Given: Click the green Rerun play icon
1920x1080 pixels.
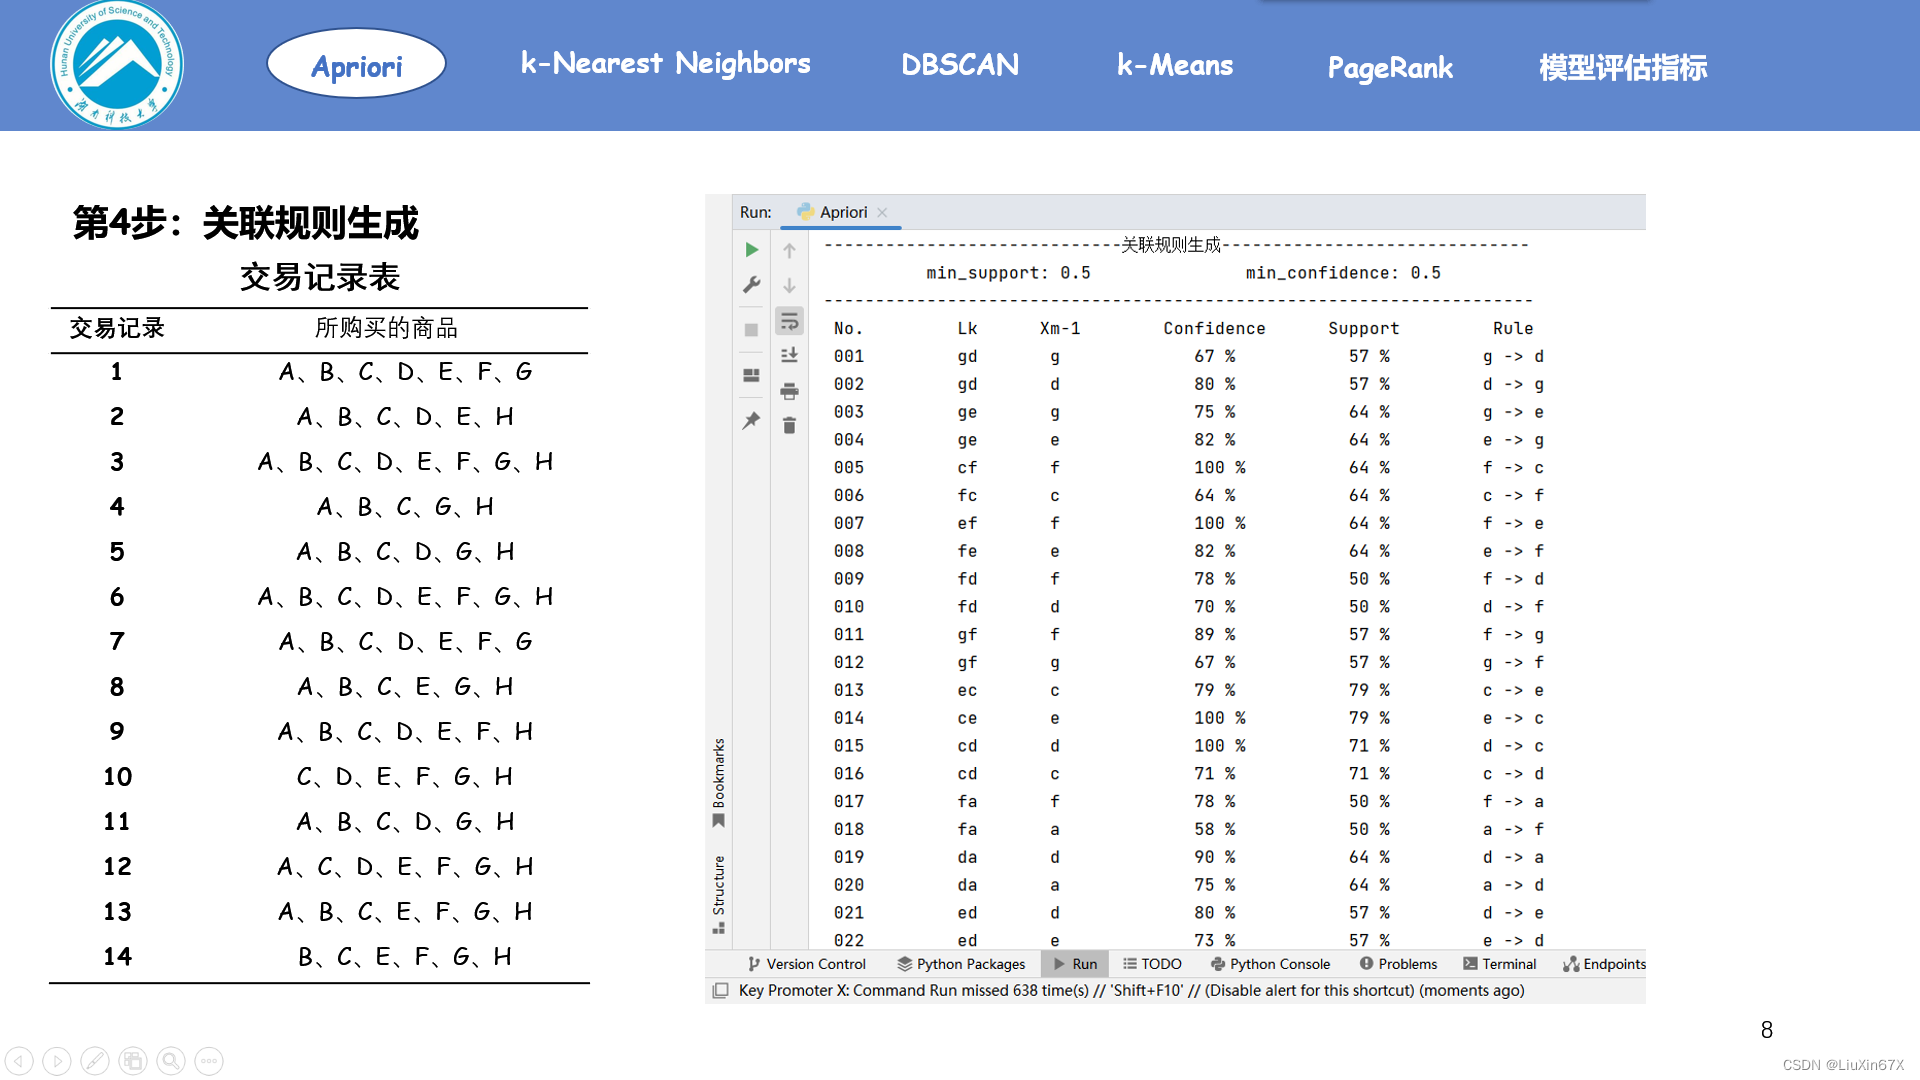Looking at the screenshot, I should 752,250.
